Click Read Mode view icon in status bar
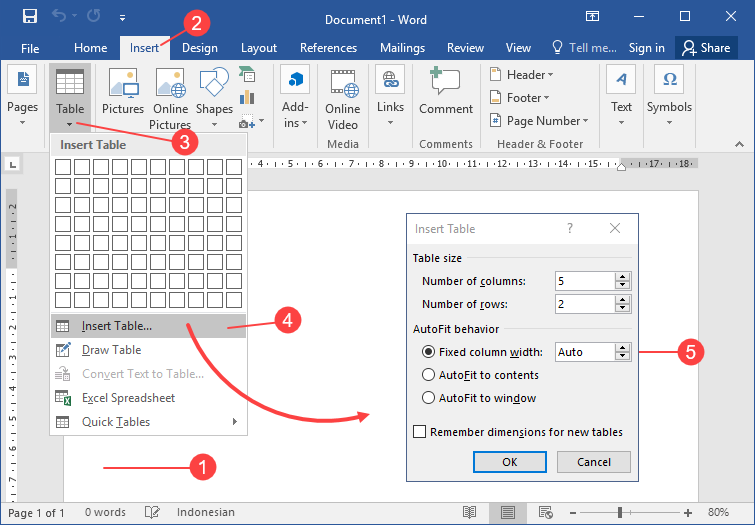The height and width of the screenshot is (525, 755). coord(469,512)
